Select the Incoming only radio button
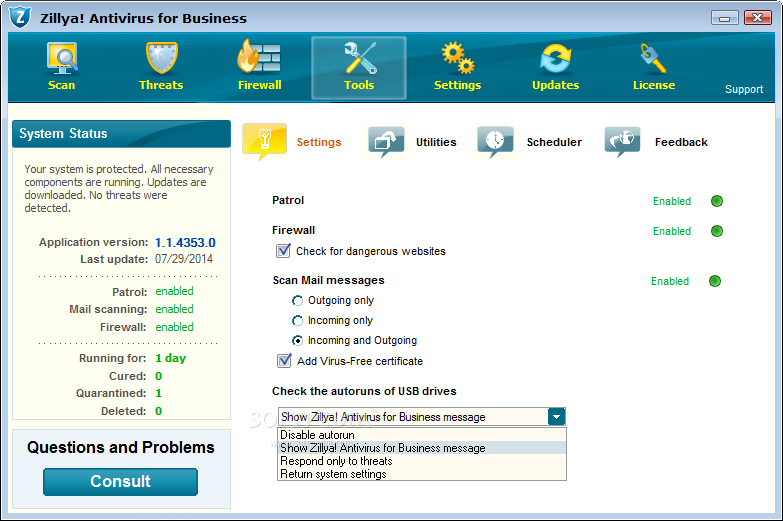The height and width of the screenshot is (521, 783). click(297, 320)
